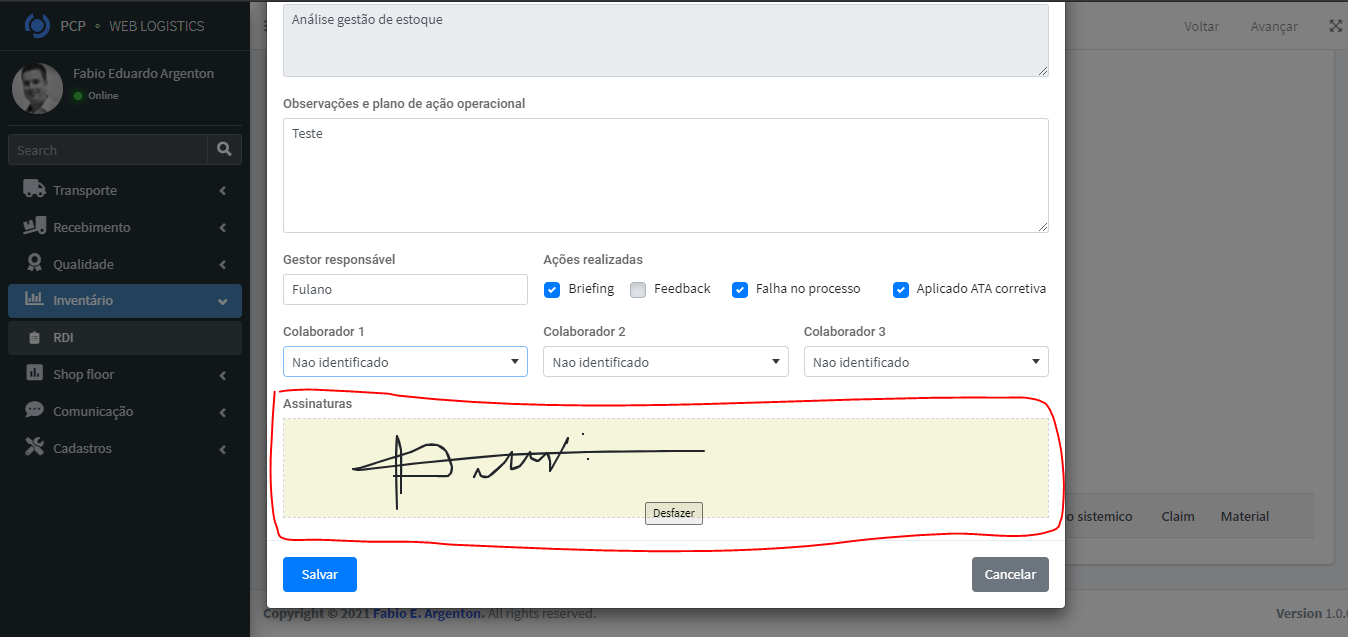The width and height of the screenshot is (1348, 637).
Task: Expand the Colaborador 3 dropdown
Action: tap(926, 362)
